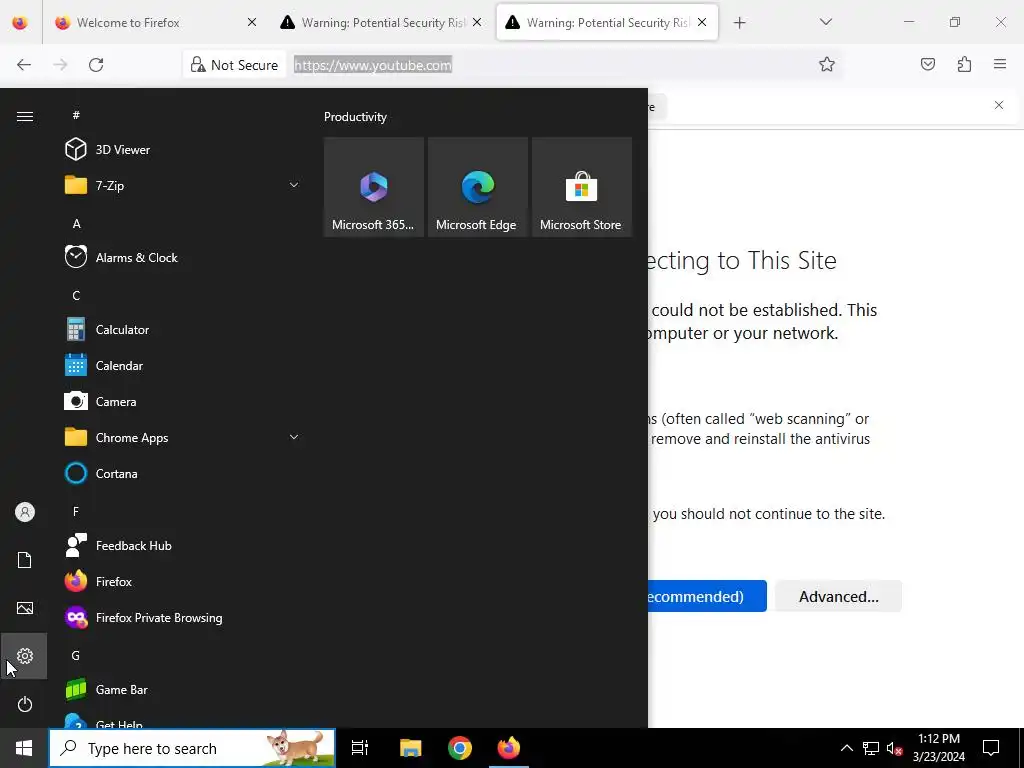Open the list all tabs dropdown
Viewport: 1024px width, 768px height.
(825, 22)
